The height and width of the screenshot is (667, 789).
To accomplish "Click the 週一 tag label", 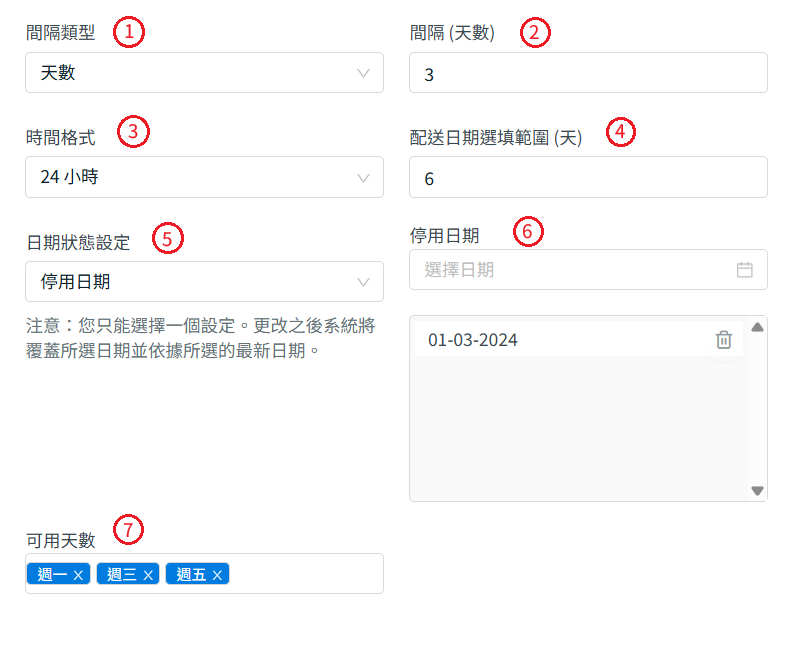I will click(51, 574).
